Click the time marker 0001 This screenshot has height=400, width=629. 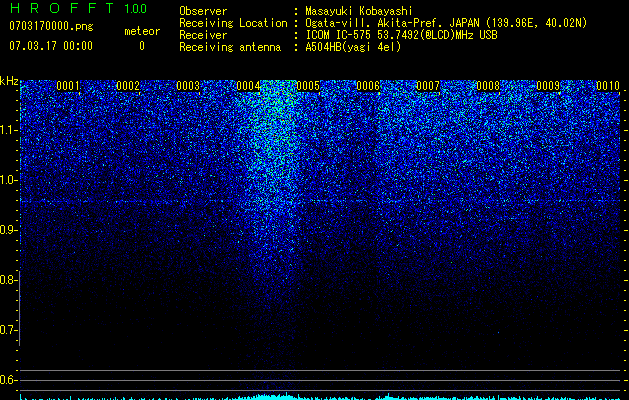(x=68, y=86)
